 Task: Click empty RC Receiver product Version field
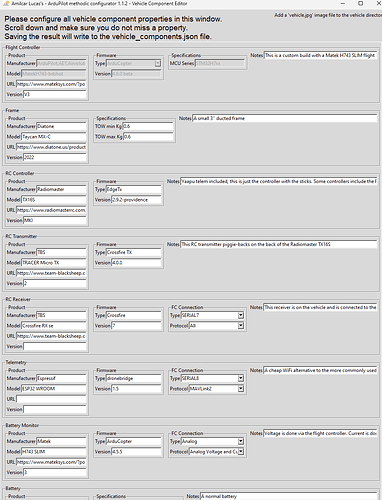55,346
